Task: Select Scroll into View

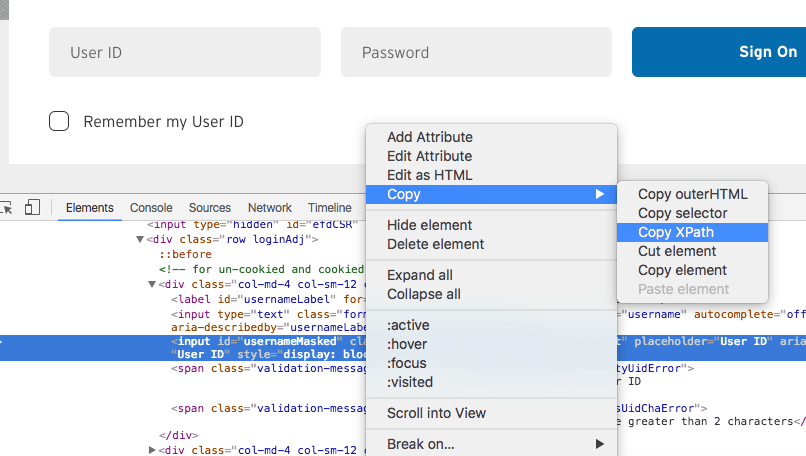Action: 436,413
